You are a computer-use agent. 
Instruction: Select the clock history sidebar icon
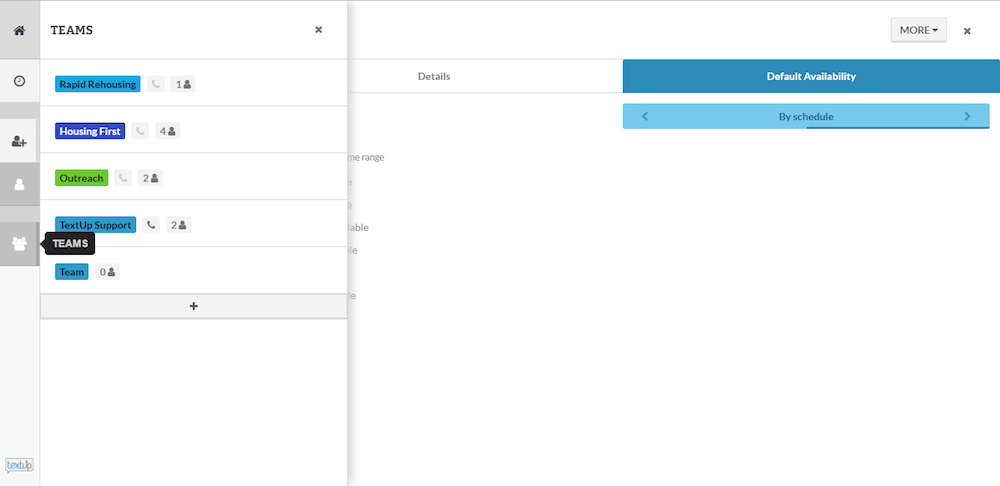pos(19,81)
